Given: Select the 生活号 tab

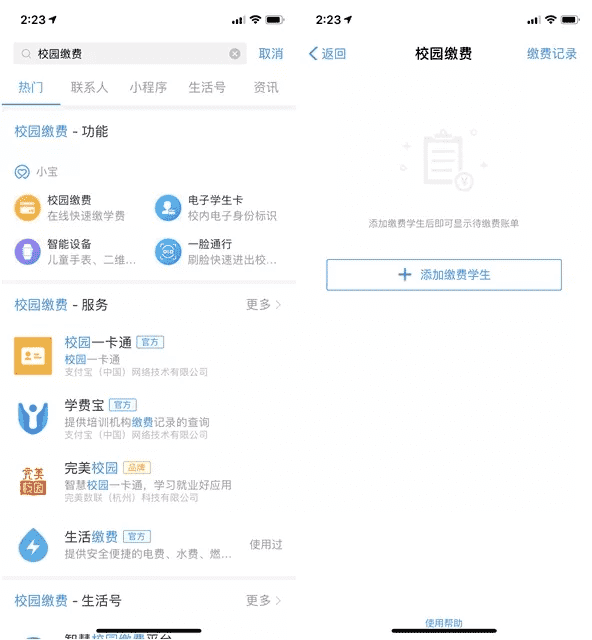Looking at the screenshot, I should pos(207,87).
